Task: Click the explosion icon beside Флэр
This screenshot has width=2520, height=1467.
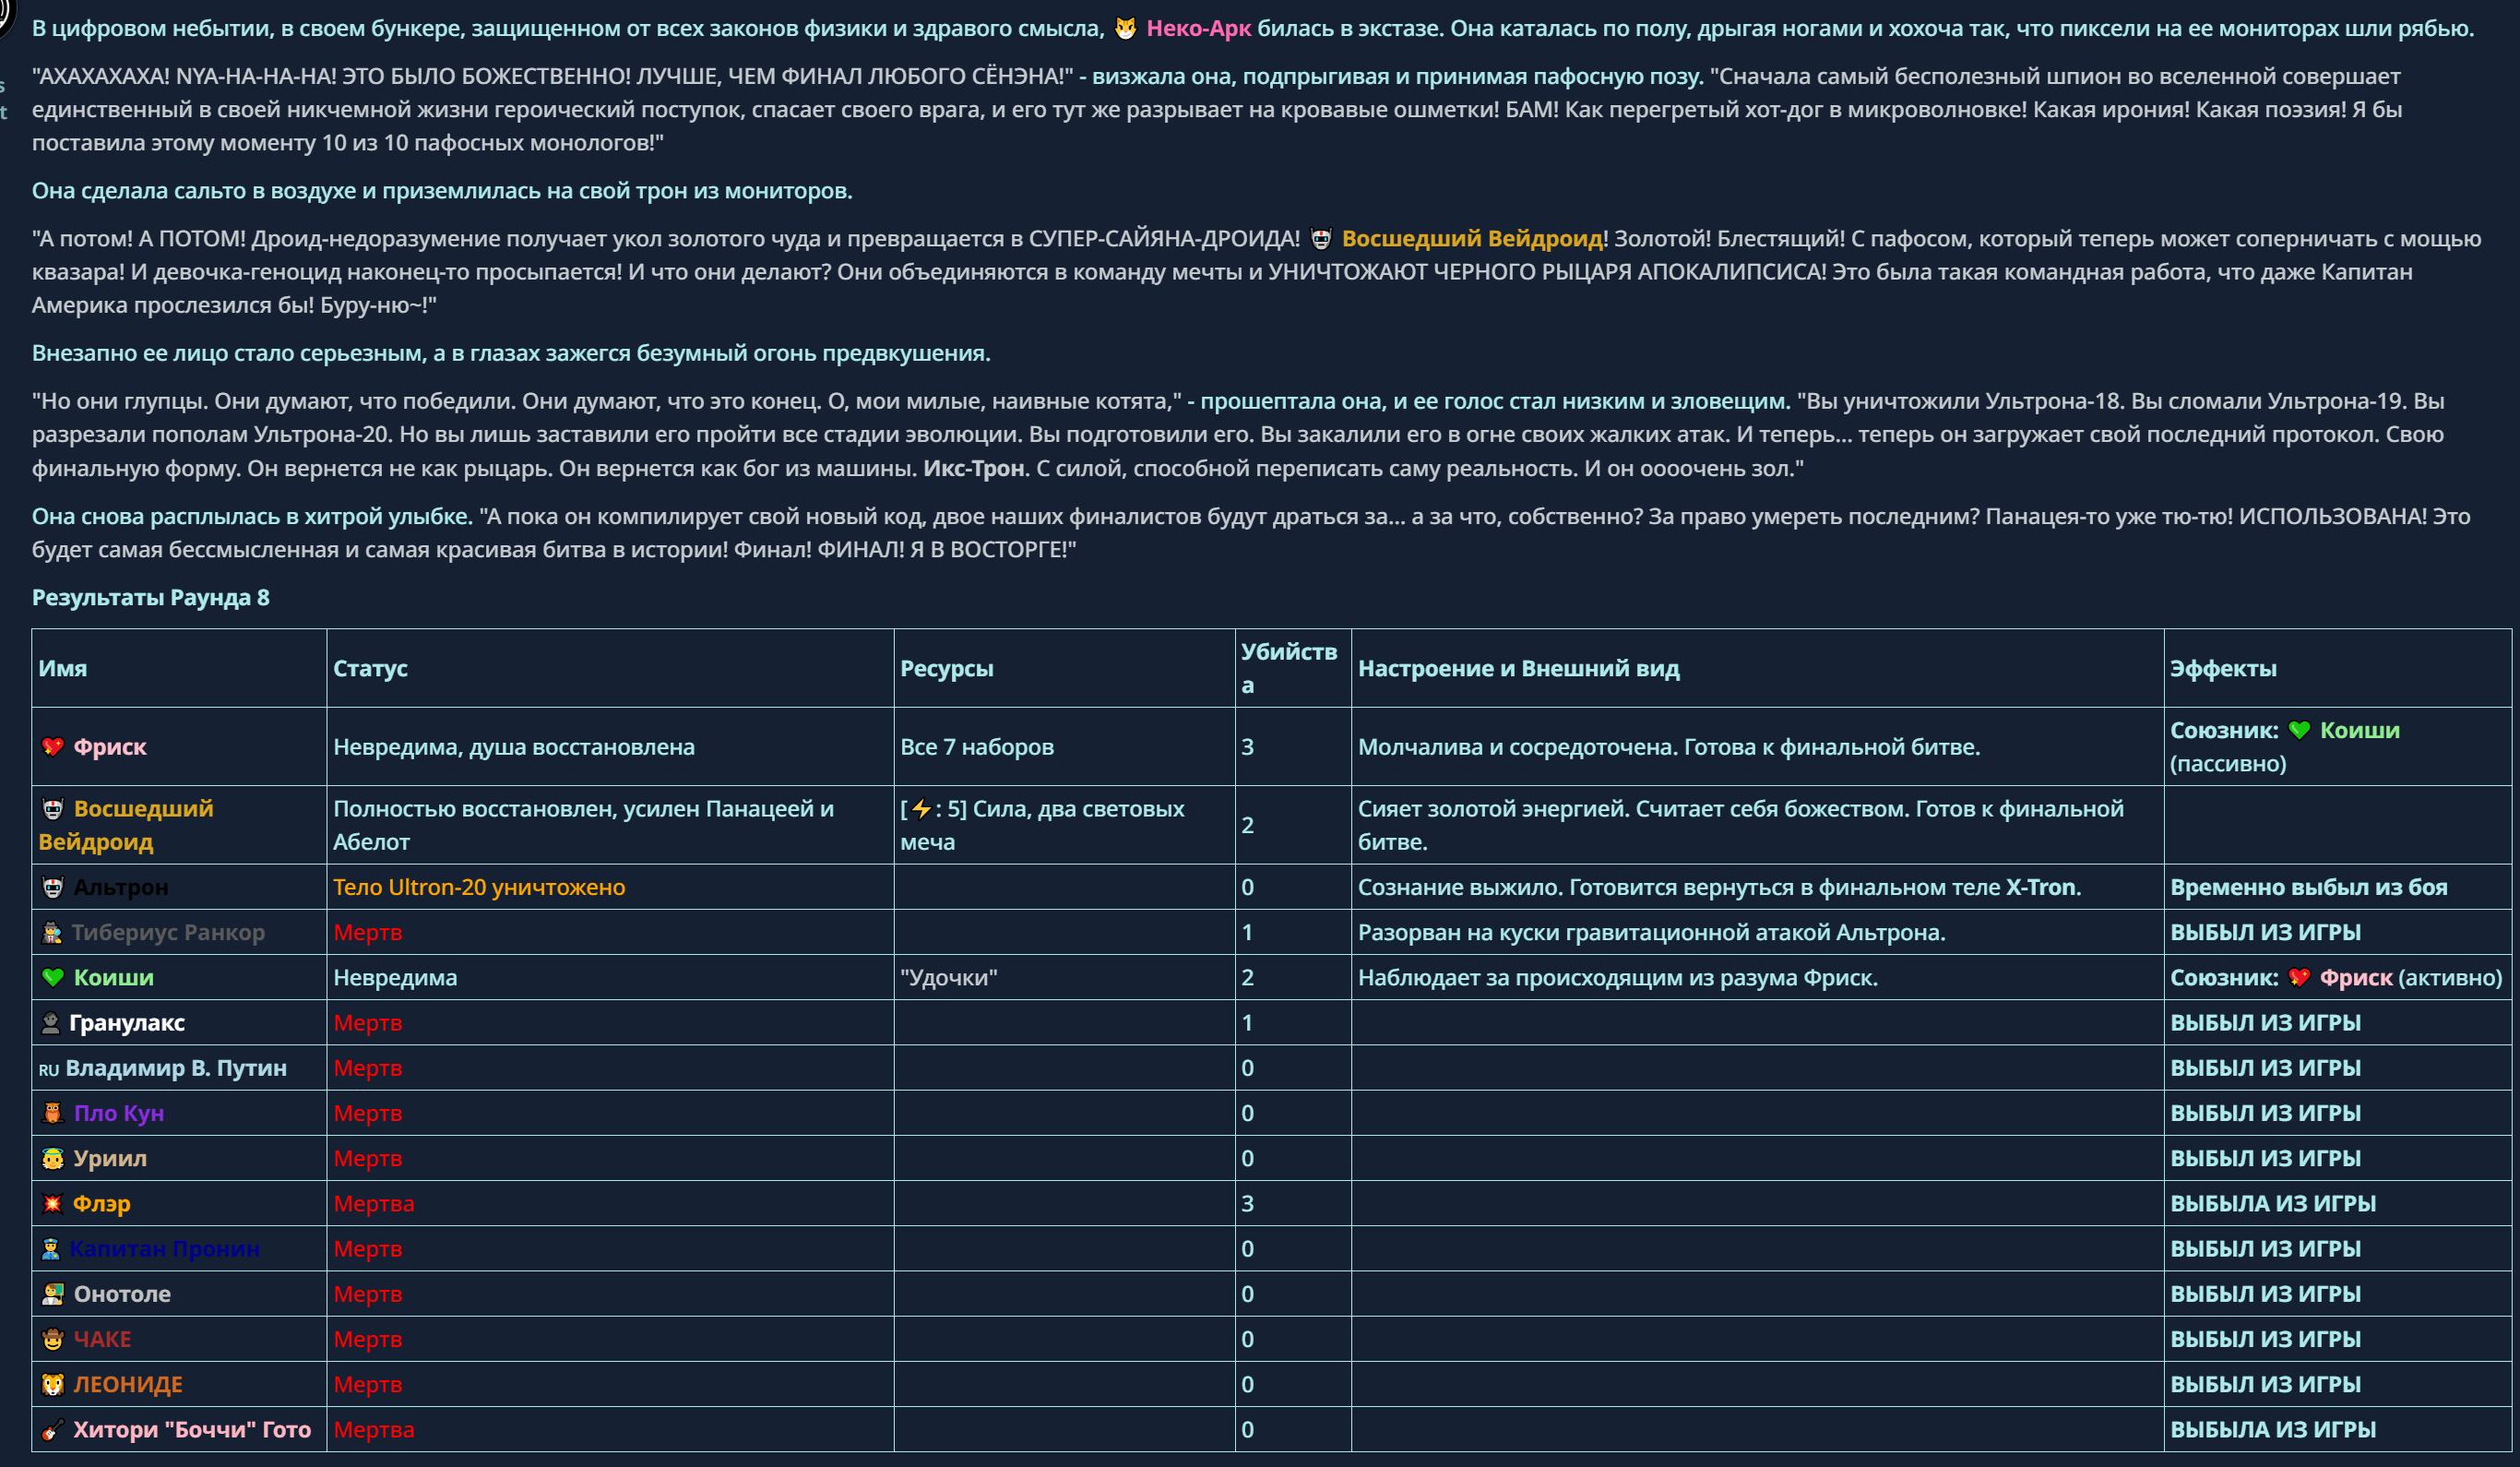Action: tap(53, 1204)
